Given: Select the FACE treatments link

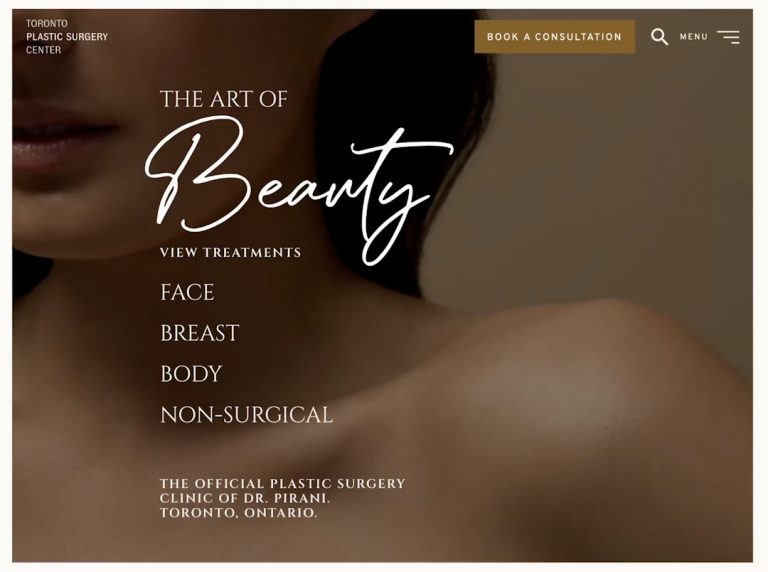Looking at the screenshot, I should 187,292.
